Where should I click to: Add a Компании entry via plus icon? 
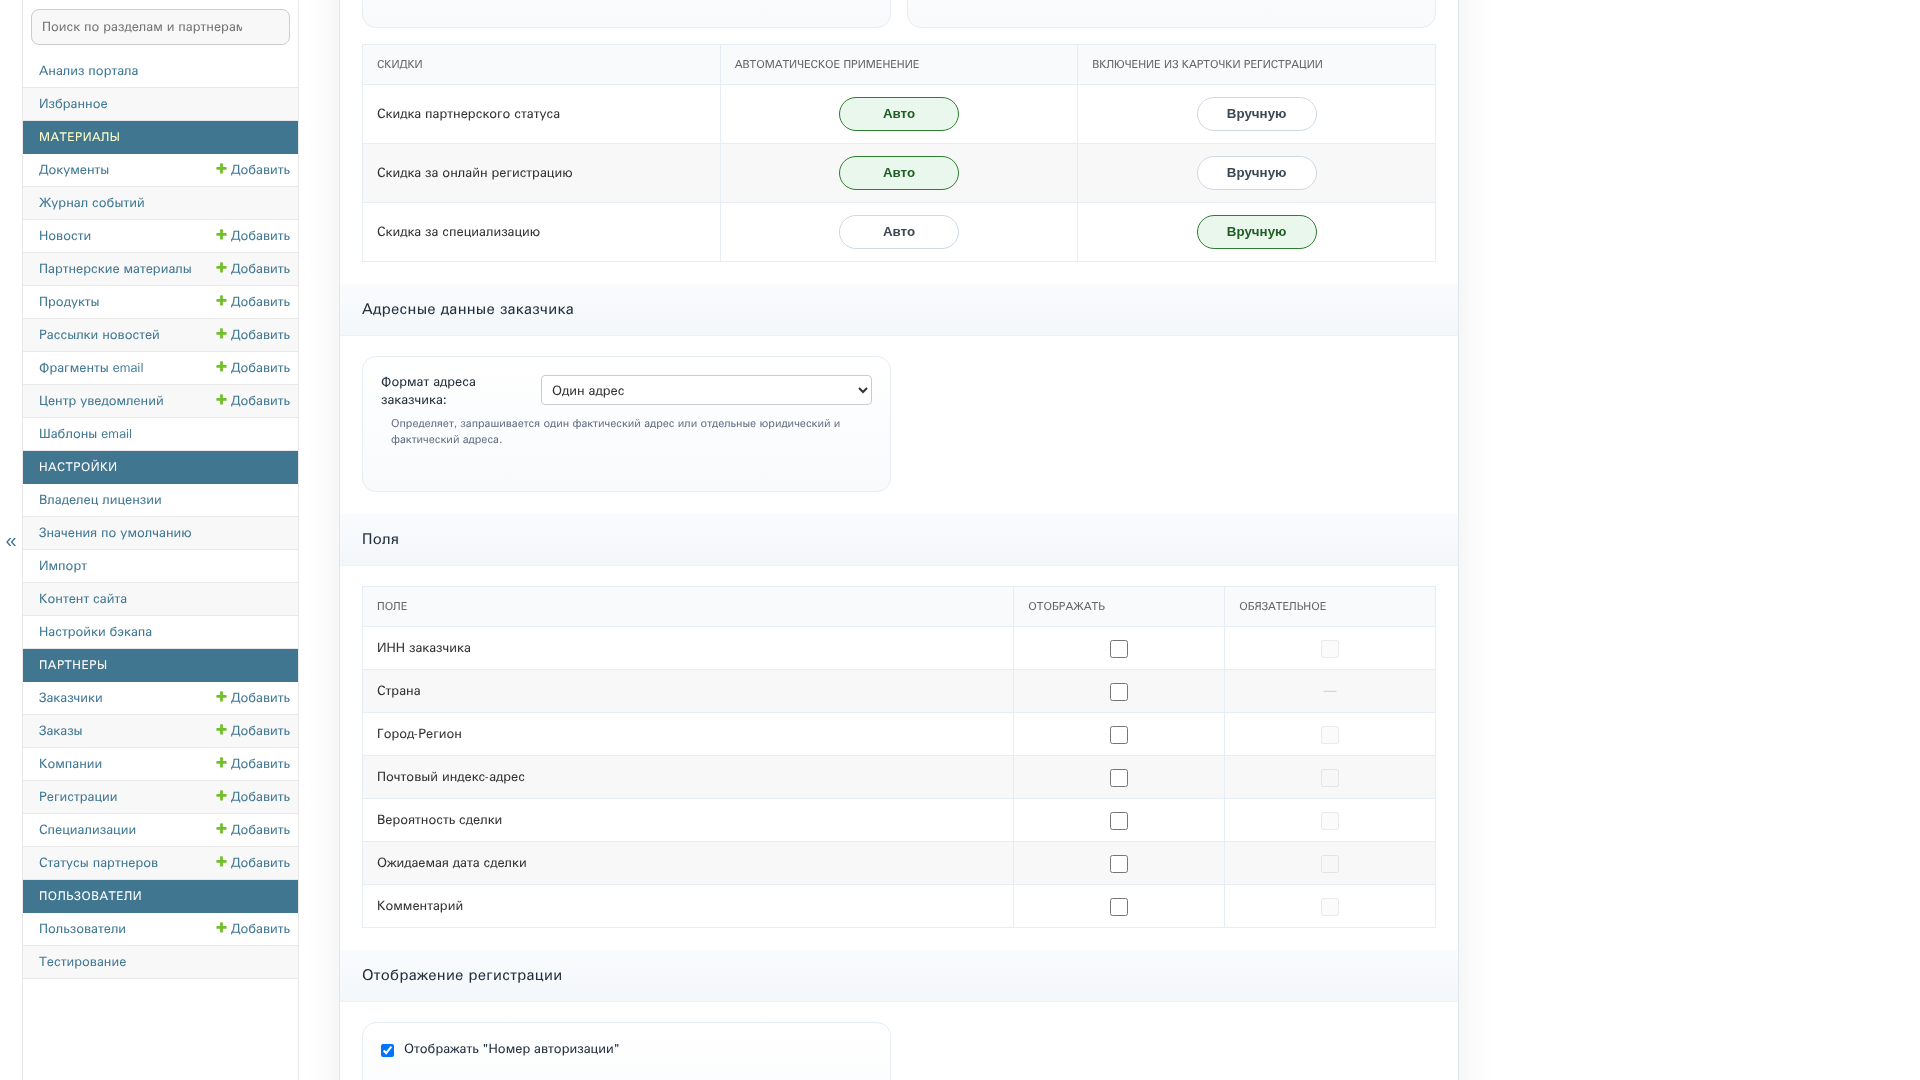[x=253, y=764]
